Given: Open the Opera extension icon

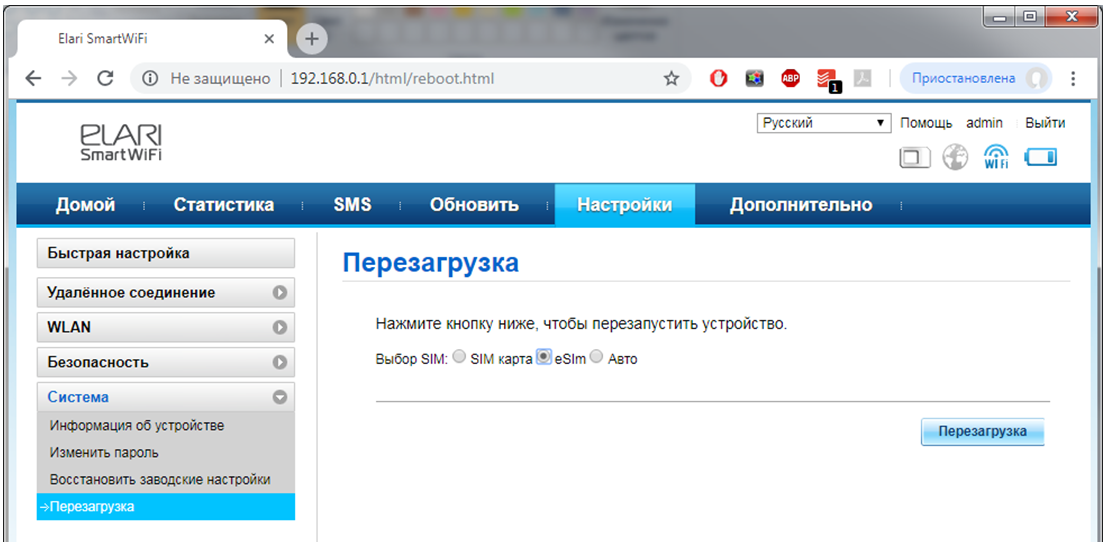Looking at the screenshot, I should coord(719,78).
